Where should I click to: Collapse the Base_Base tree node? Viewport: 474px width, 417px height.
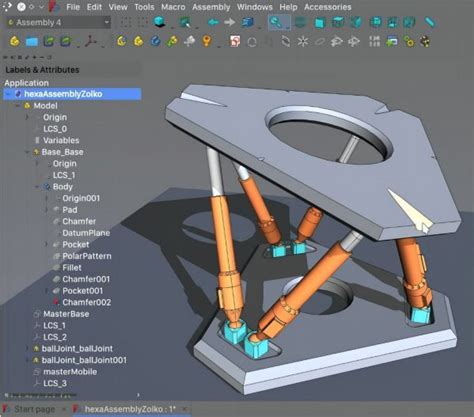coord(28,152)
